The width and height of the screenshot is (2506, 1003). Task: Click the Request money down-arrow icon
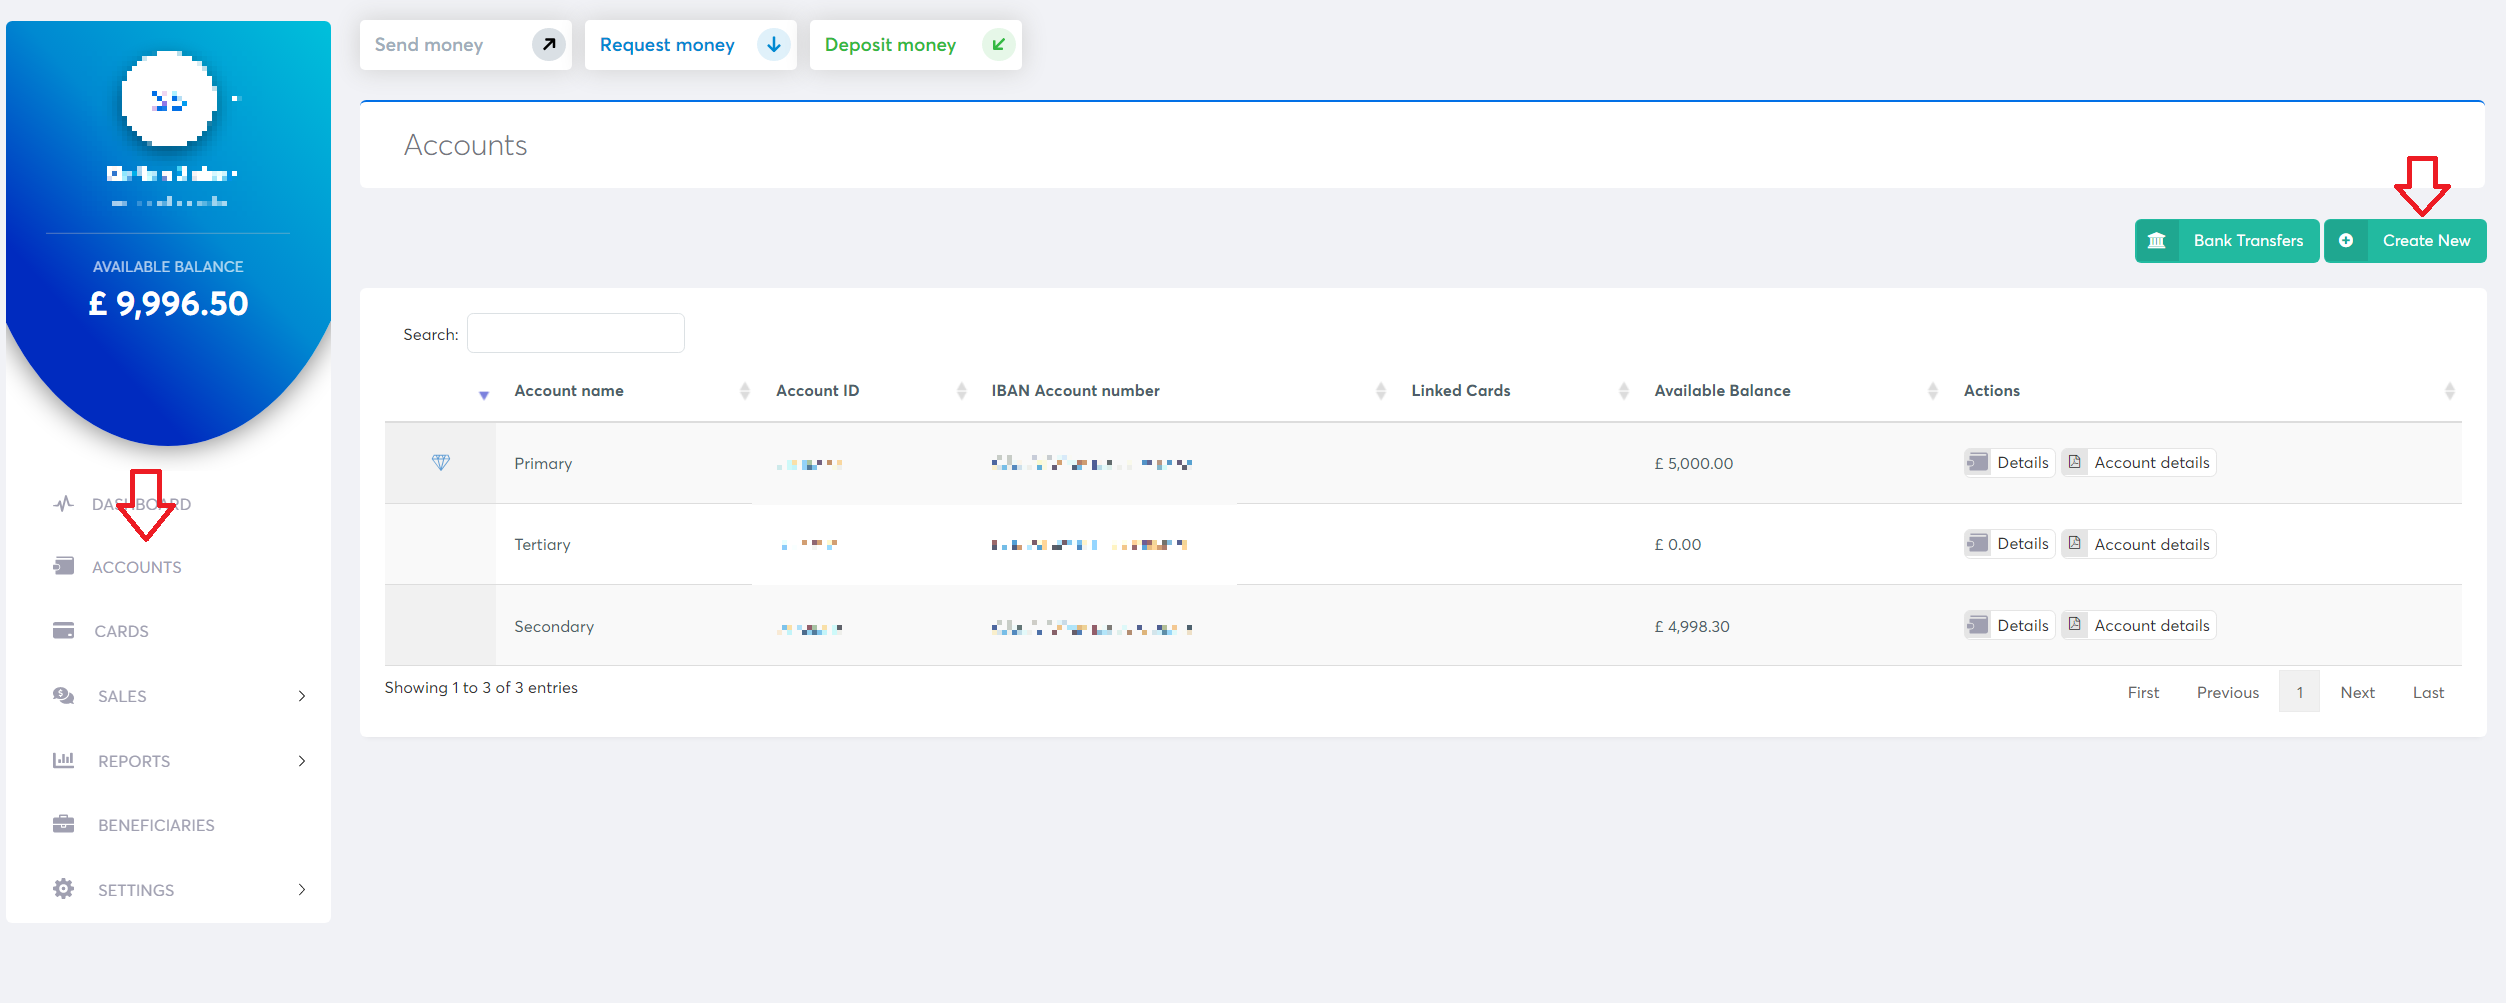click(773, 45)
